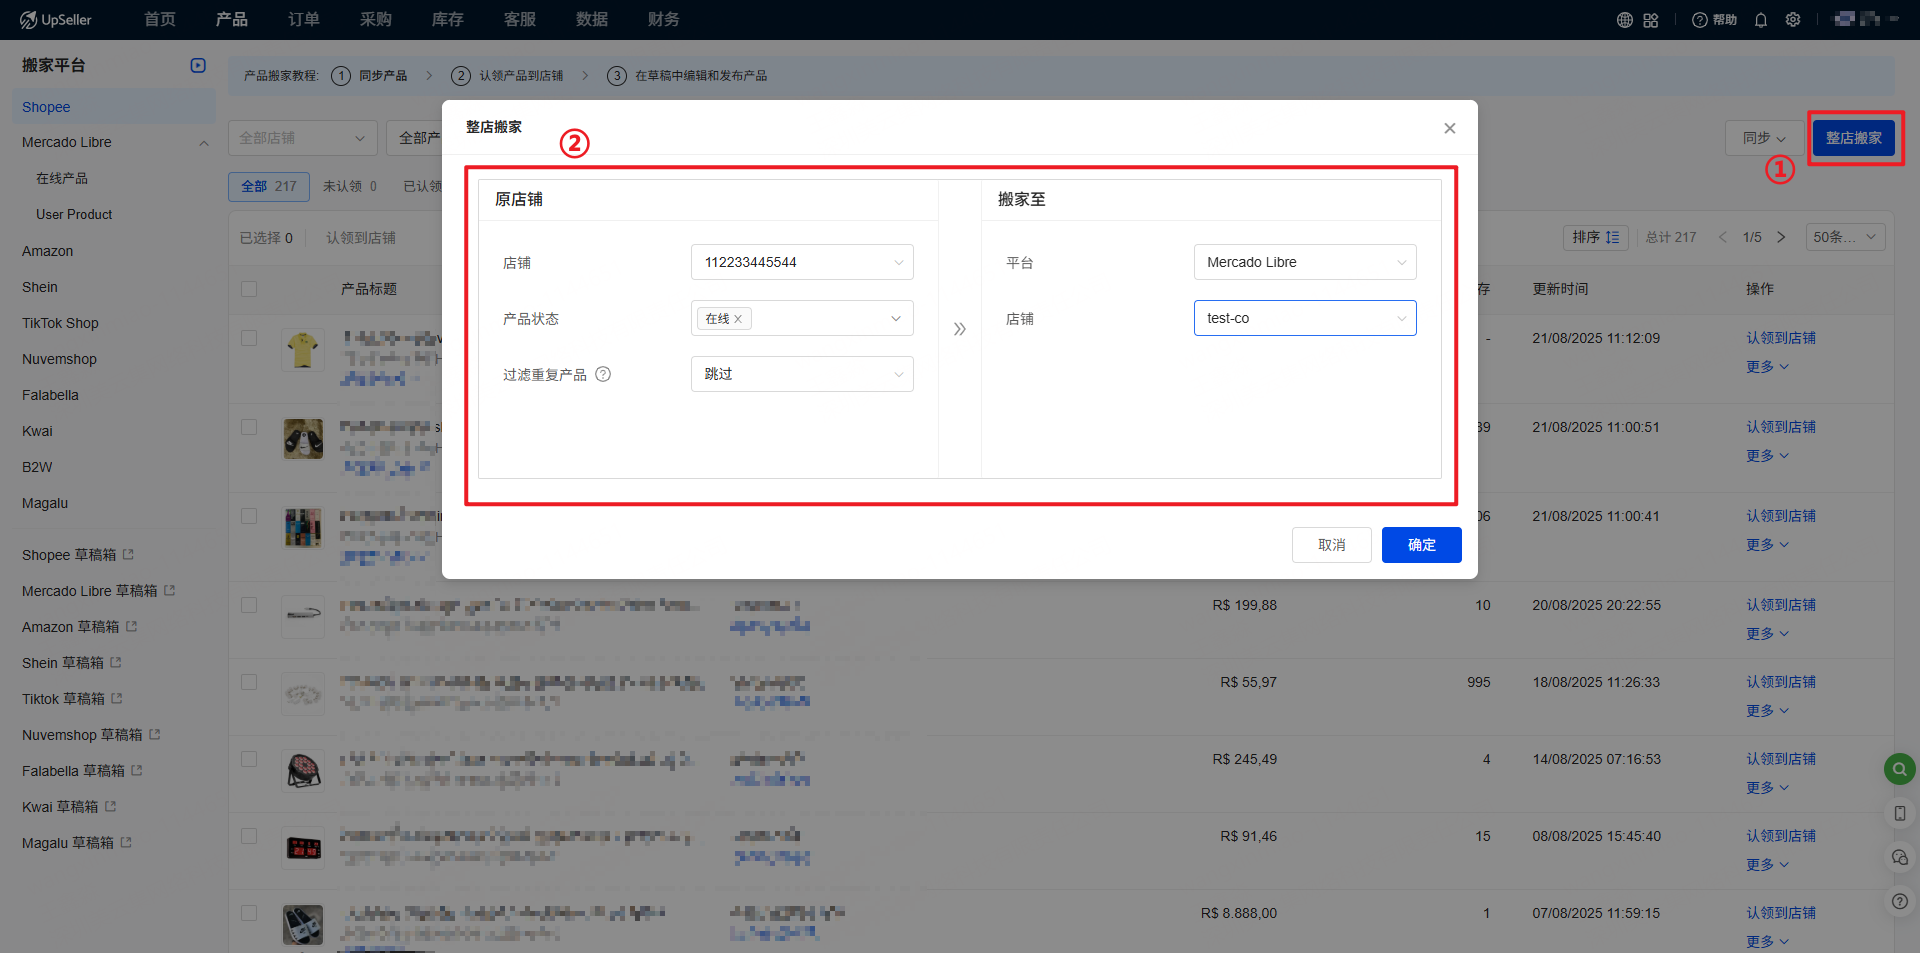Click the help icon next to 过滤重复产品
Viewport: 1920px width, 953px height.
click(x=603, y=374)
